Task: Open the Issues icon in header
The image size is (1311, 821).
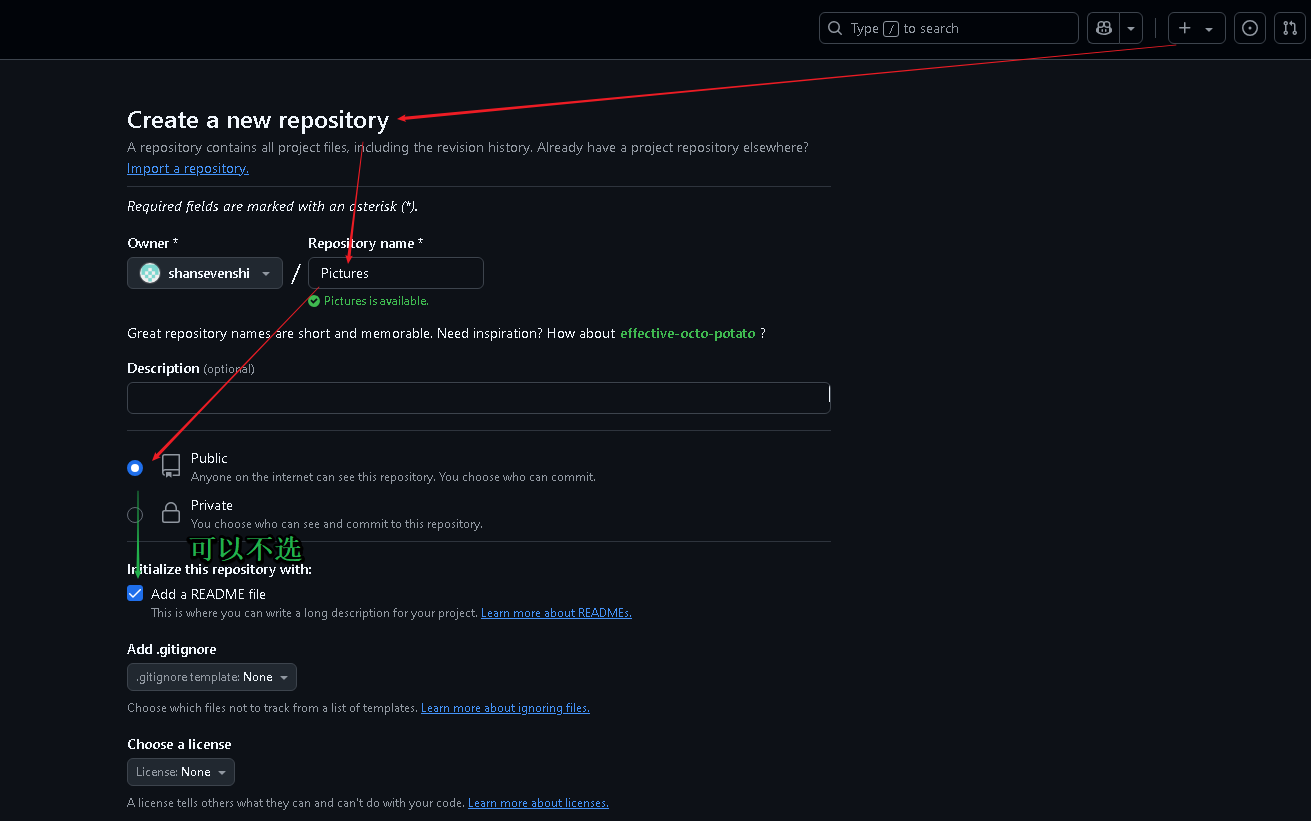Action: (1250, 28)
